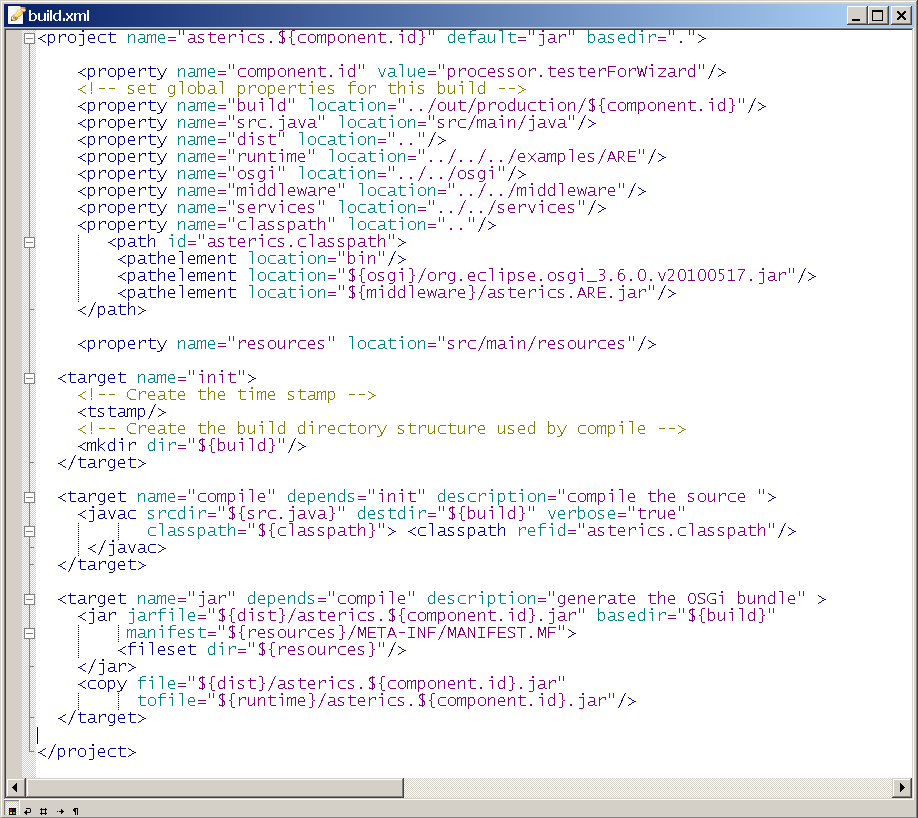Collapse the target compile fold marker
This screenshot has height=818, width=918.
29,497
